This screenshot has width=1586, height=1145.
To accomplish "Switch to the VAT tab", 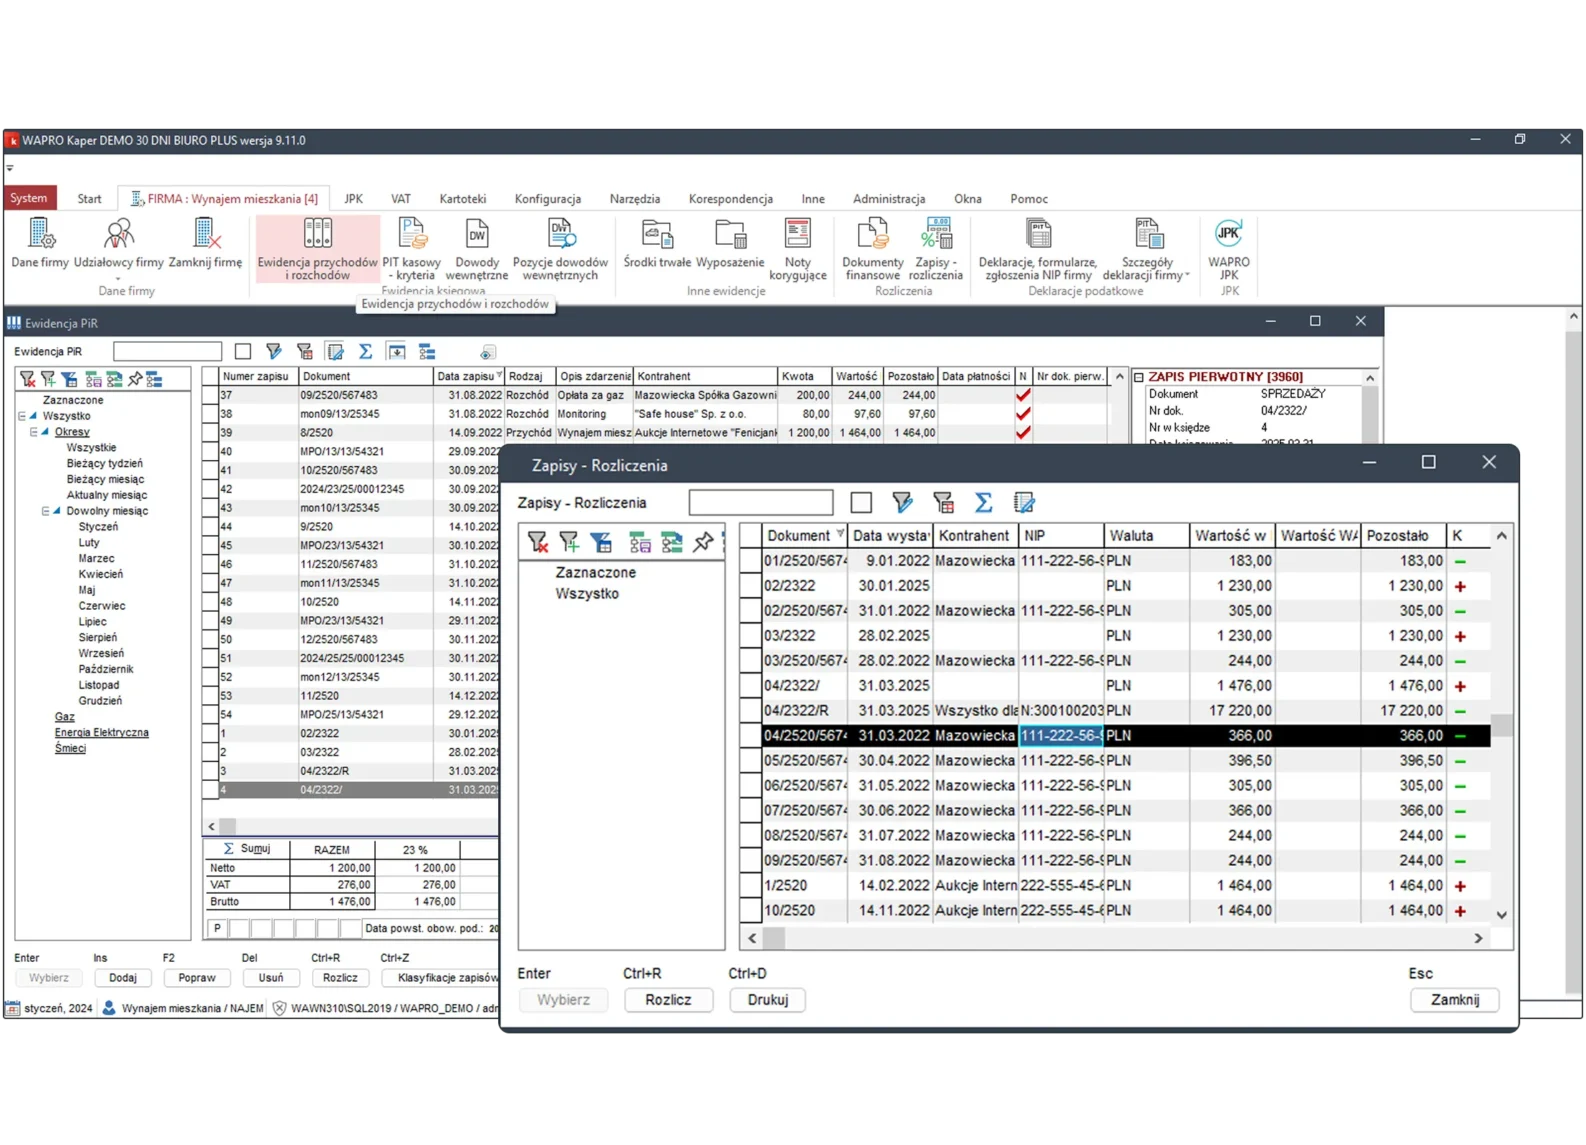I will click(x=400, y=199).
